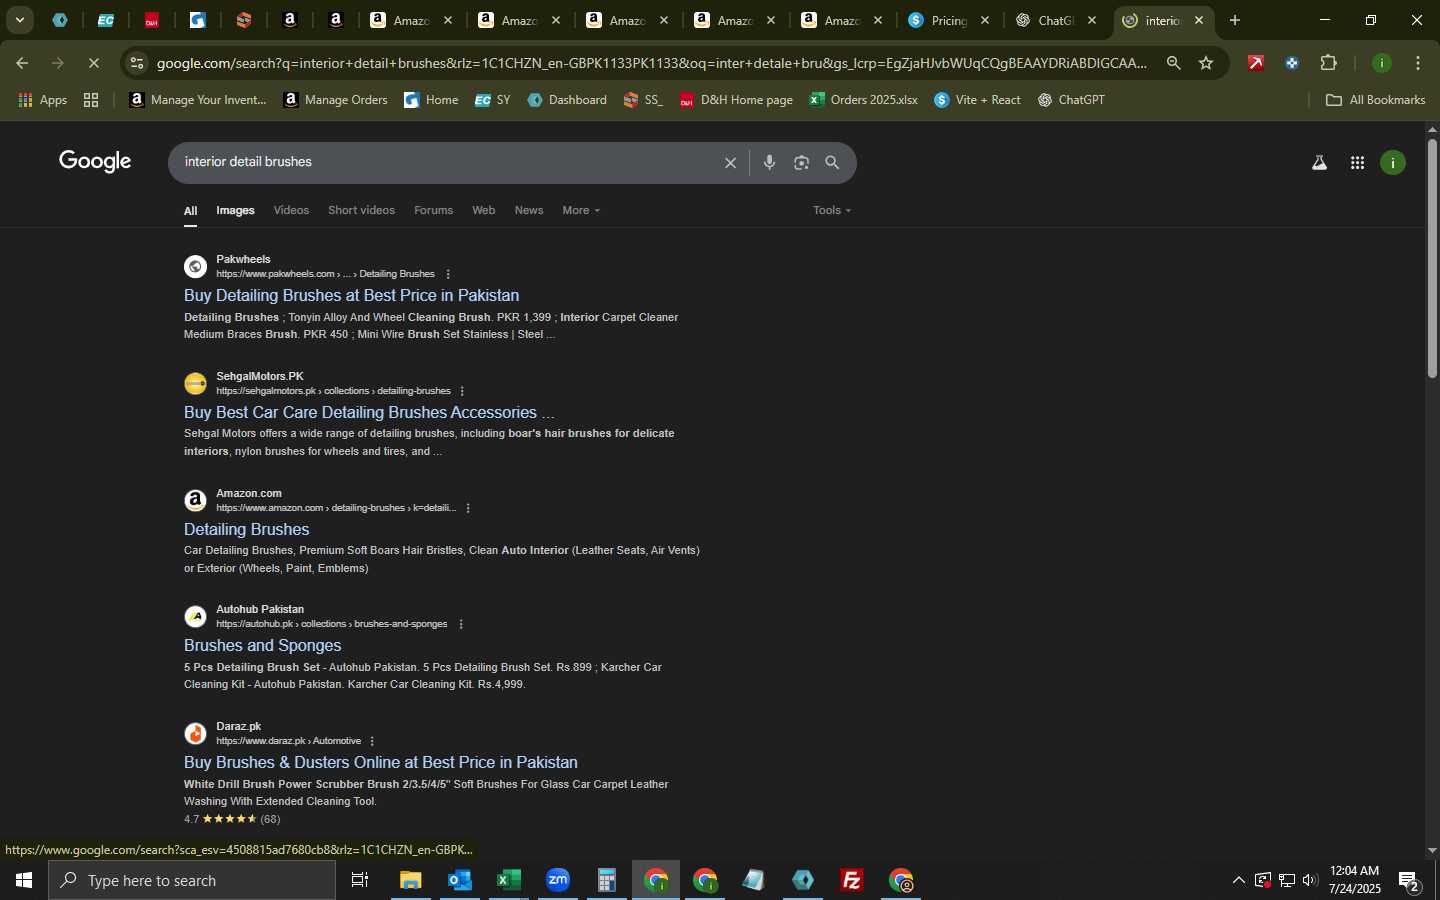
Task: Open Chrome profile avatar in toolbar
Action: tap(1382, 63)
